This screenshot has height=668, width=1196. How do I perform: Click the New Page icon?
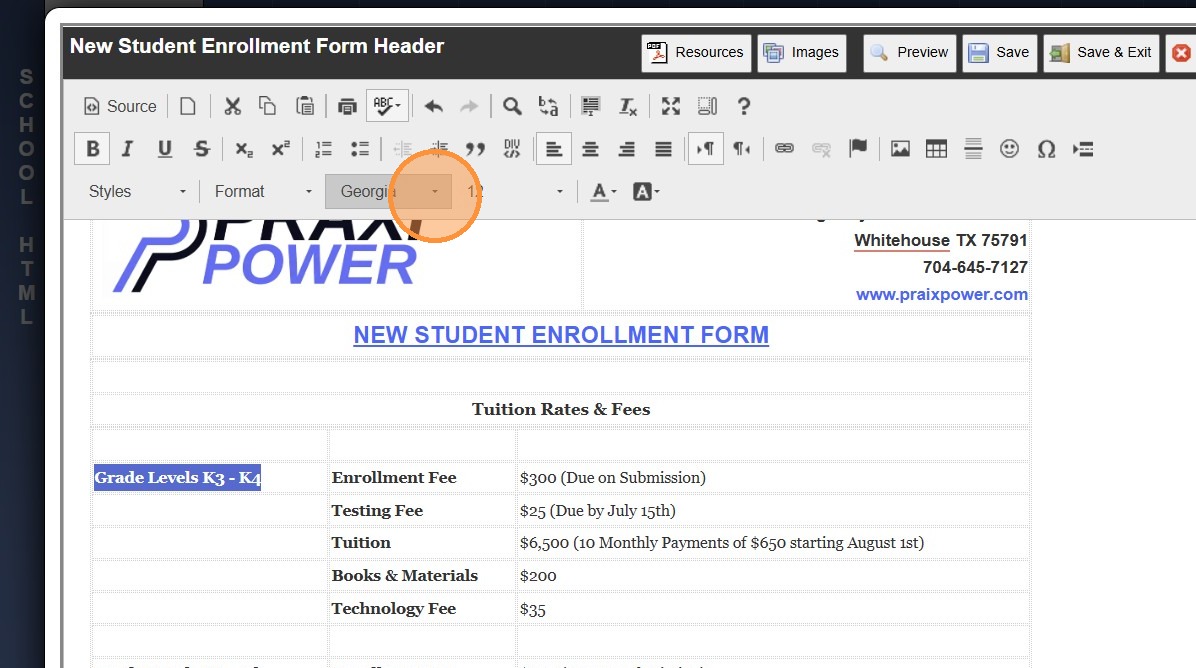[x=188, y=106]
